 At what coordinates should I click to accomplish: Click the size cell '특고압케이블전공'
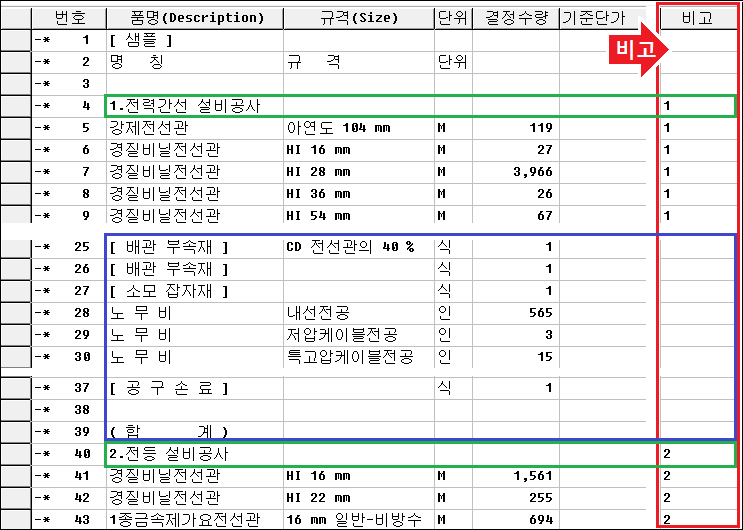359,356
